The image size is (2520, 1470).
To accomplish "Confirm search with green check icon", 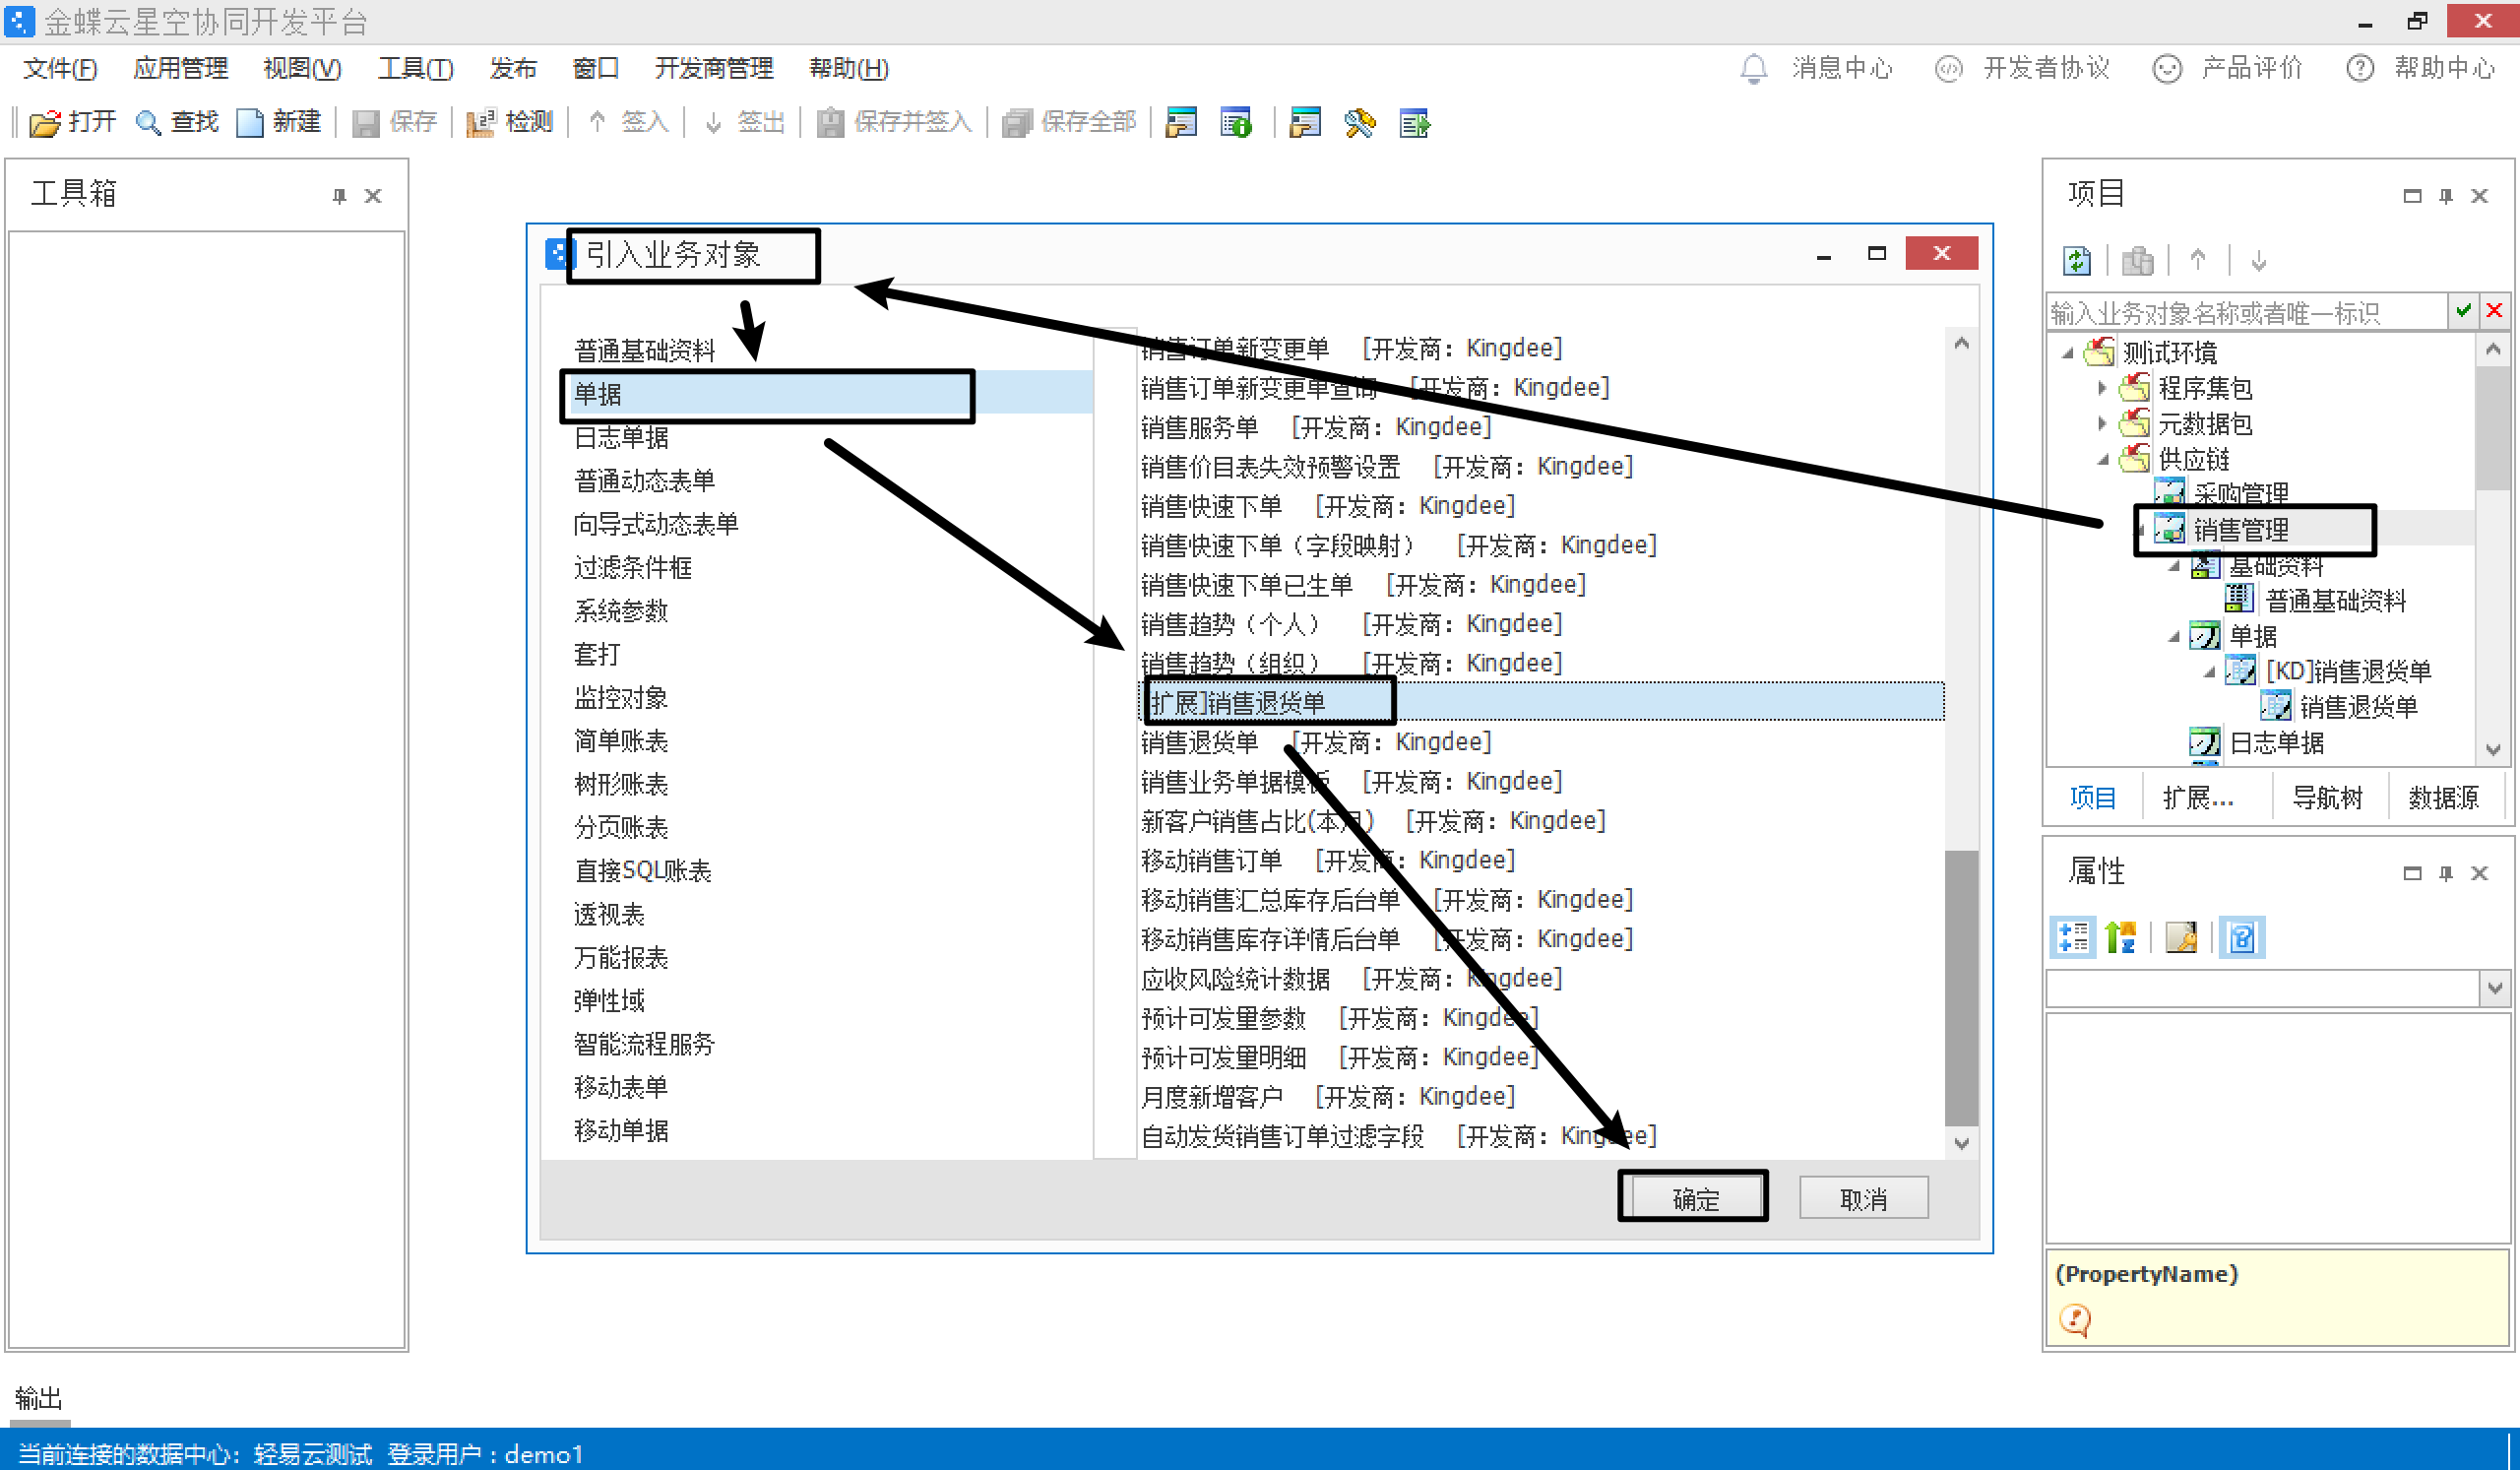I will click(2463, 311).
